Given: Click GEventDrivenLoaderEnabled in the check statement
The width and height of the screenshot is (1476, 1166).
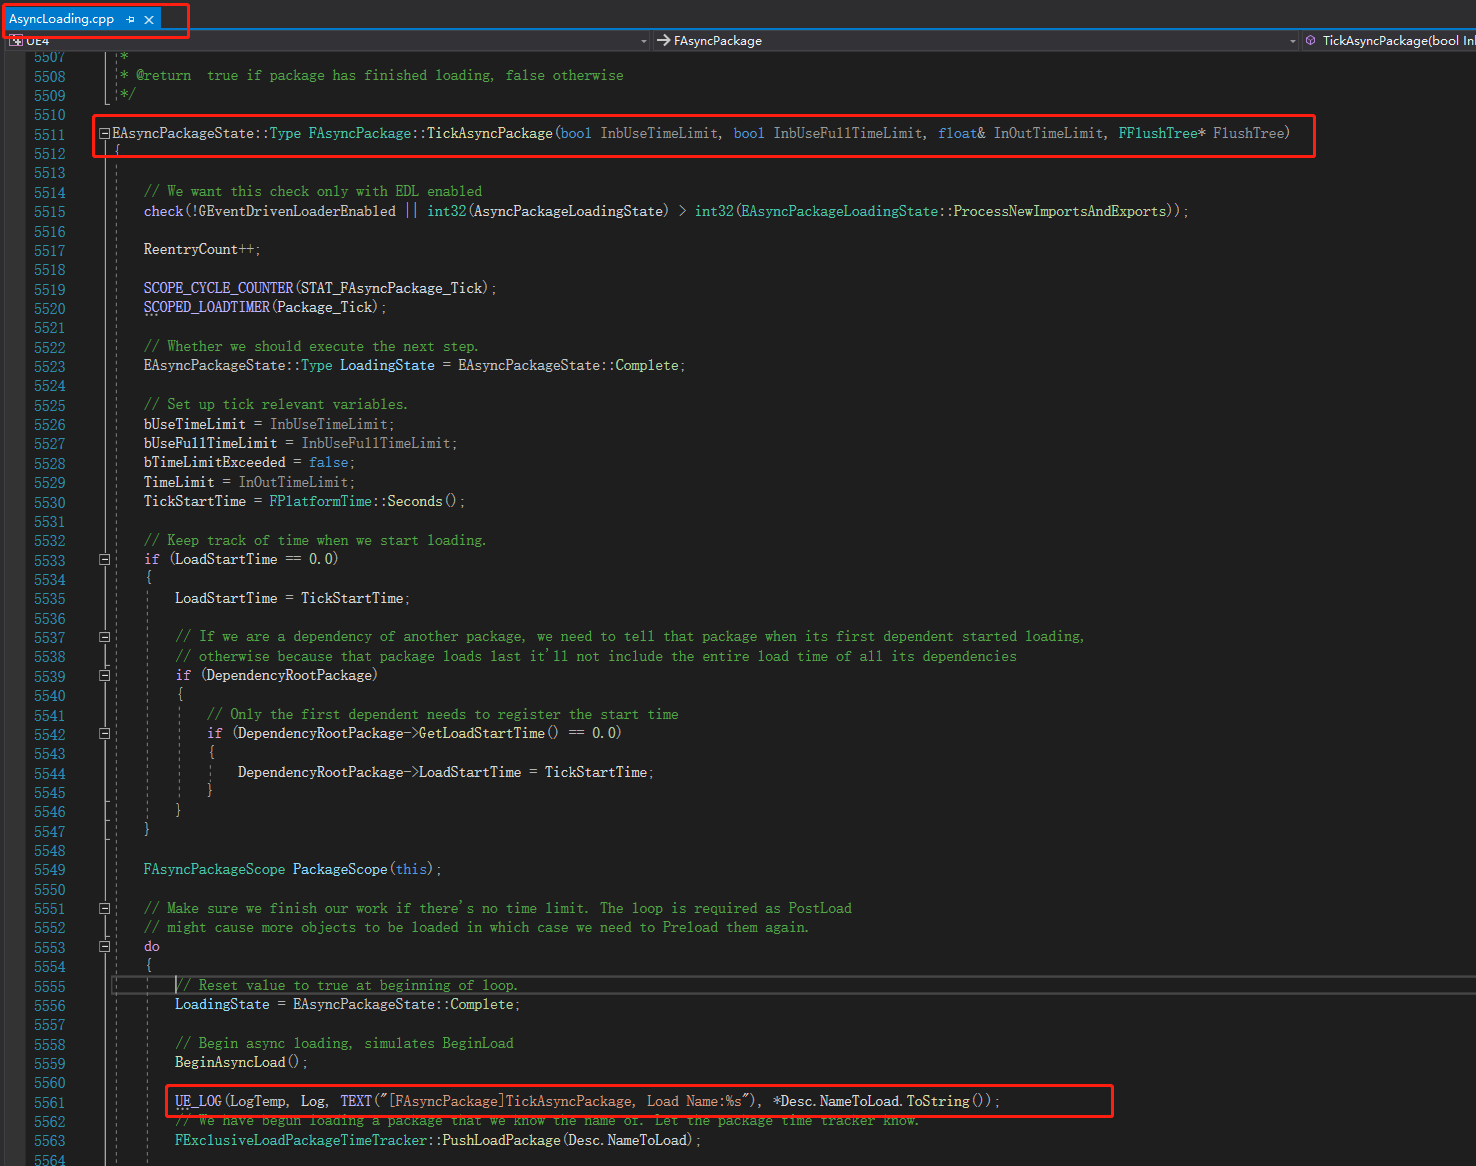Looking at the screenshot, I should pos(297,211).
